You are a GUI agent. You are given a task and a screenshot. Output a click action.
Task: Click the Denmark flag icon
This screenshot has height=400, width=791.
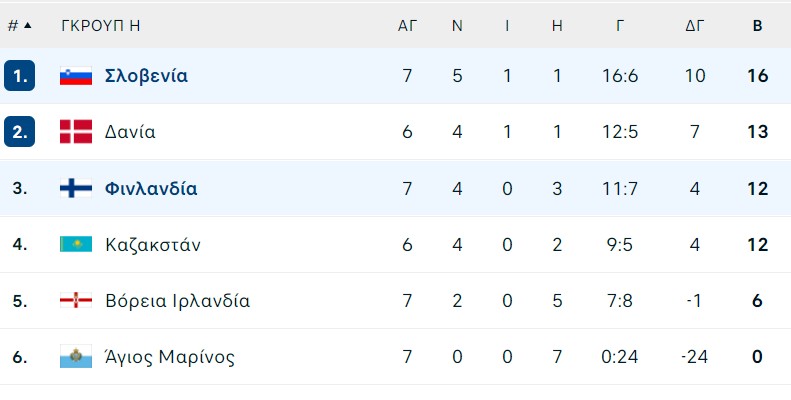click(x=76, y=132)
